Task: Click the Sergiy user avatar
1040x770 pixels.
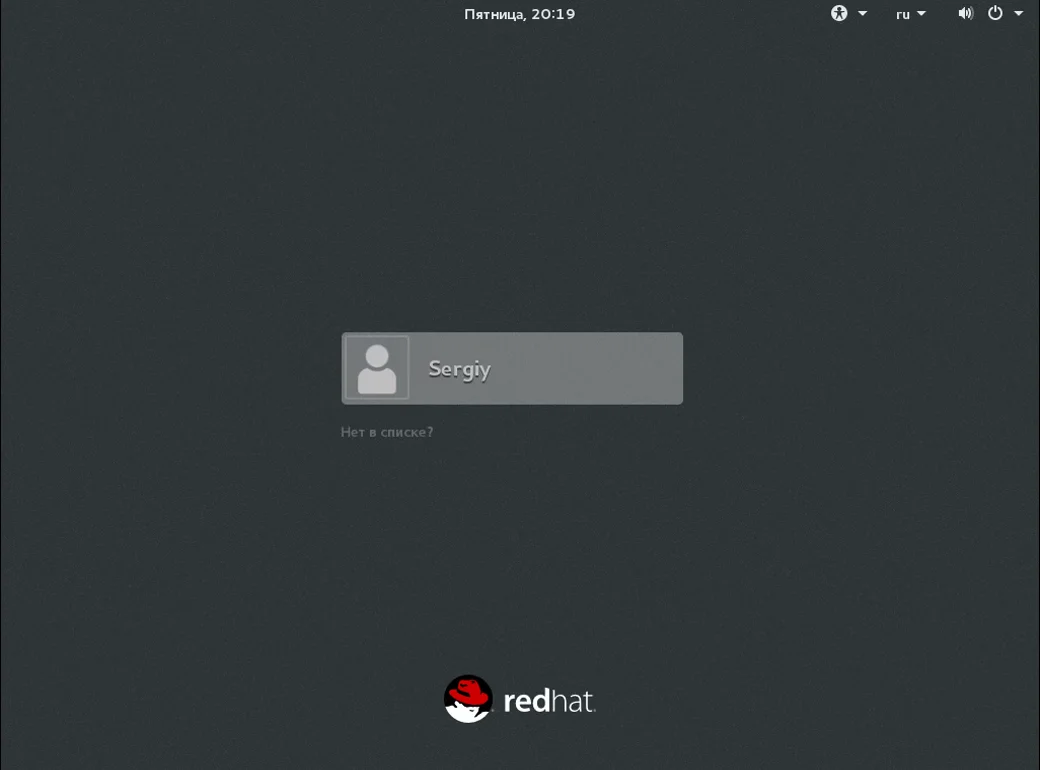Action: coord(377,368)
